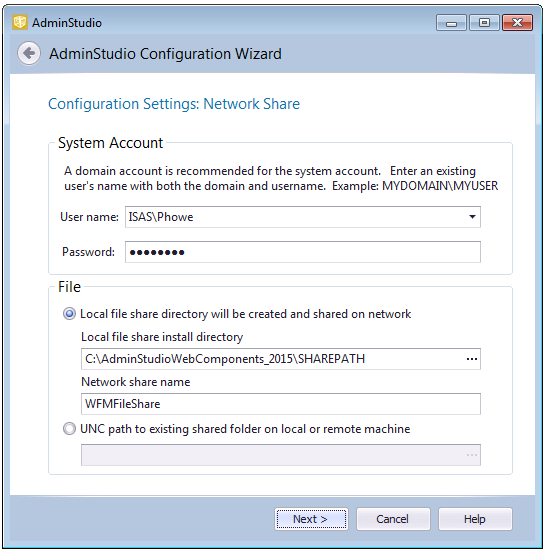
Task: Open Help for the wizard
Action: [x=475, y=519]
